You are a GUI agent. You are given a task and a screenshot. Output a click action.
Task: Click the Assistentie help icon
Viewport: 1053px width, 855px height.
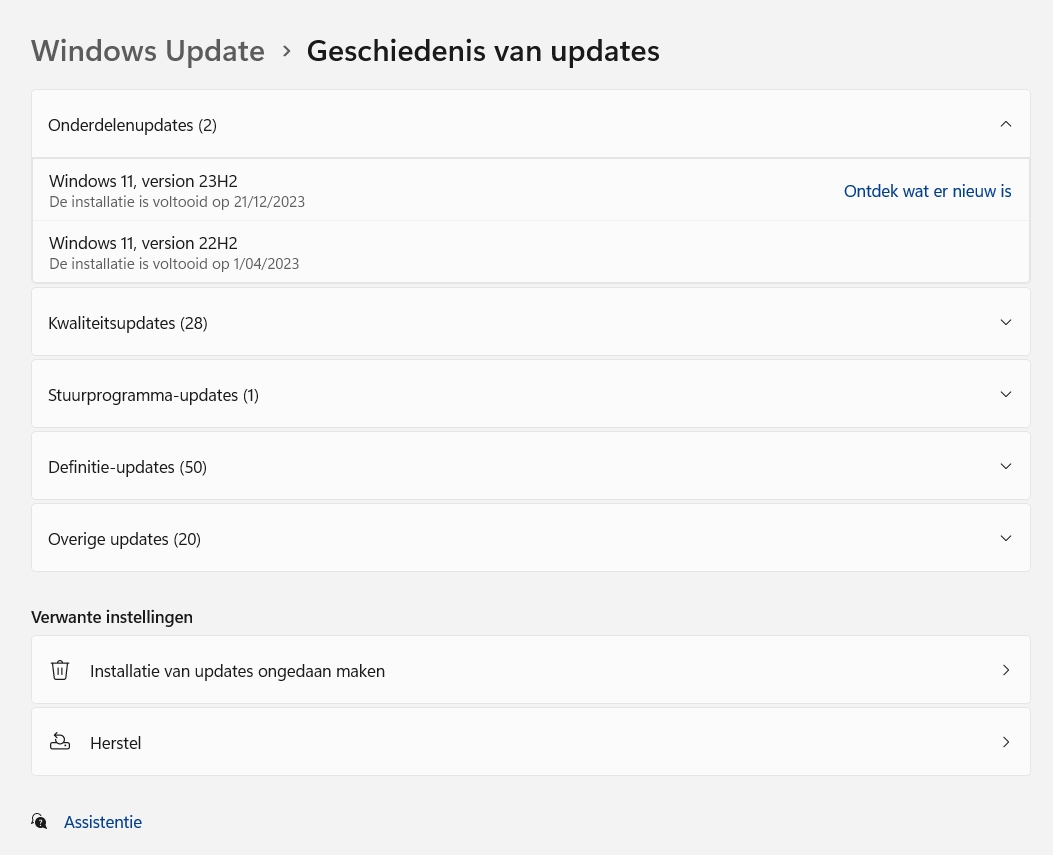(39, 821)
